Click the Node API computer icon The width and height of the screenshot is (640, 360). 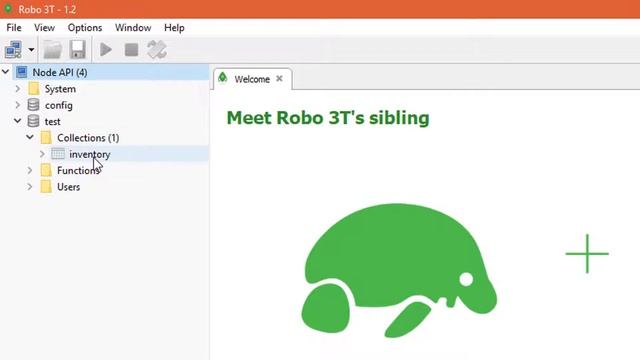tap(22, 72)
